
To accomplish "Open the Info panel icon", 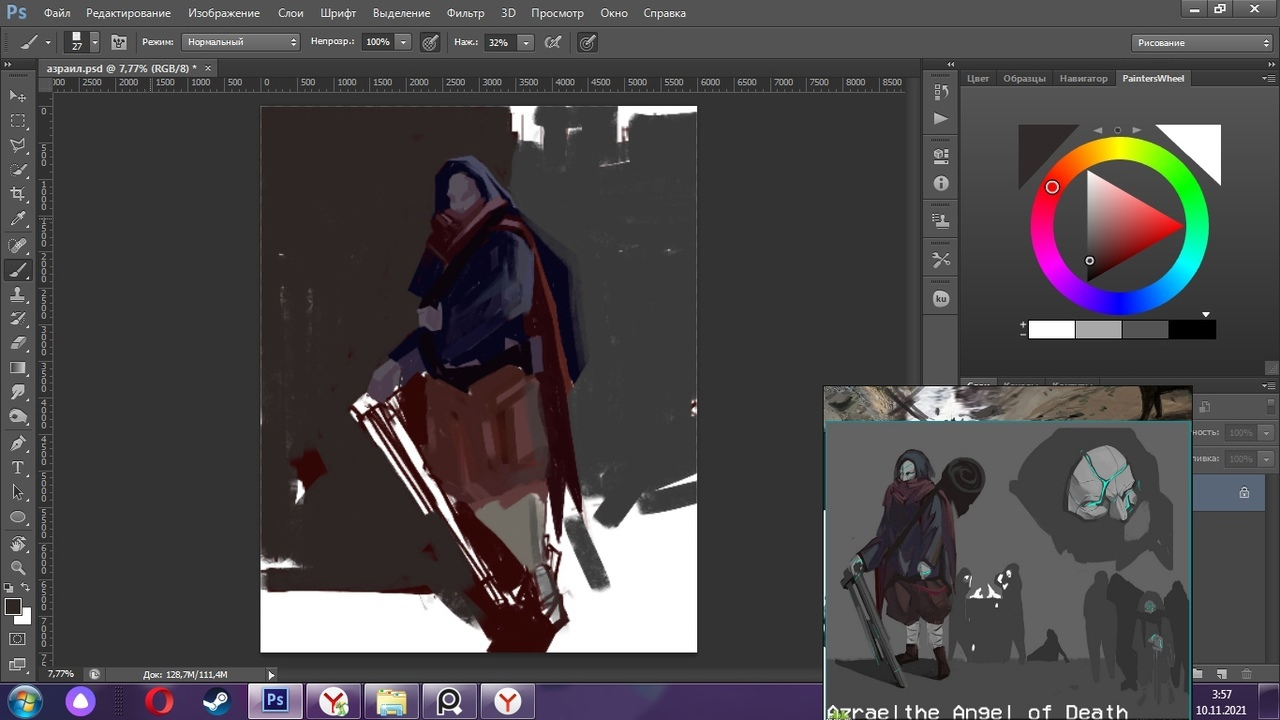I will (x=941, y=184).
